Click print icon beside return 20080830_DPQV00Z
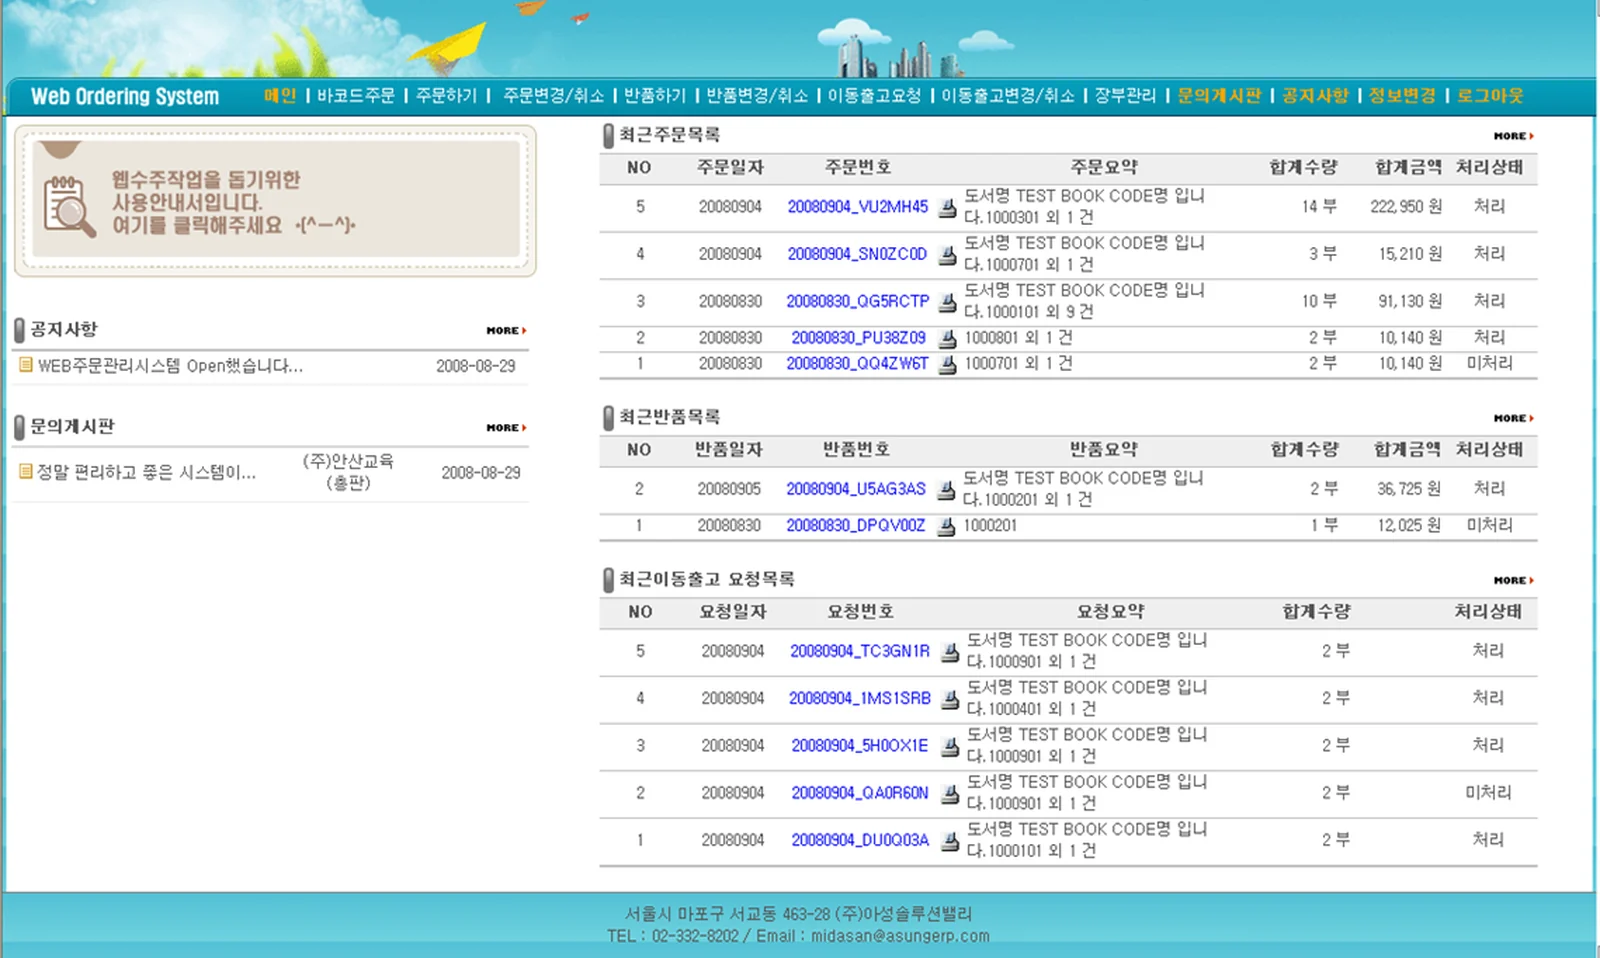1600x958 pixels. (946, 526)
